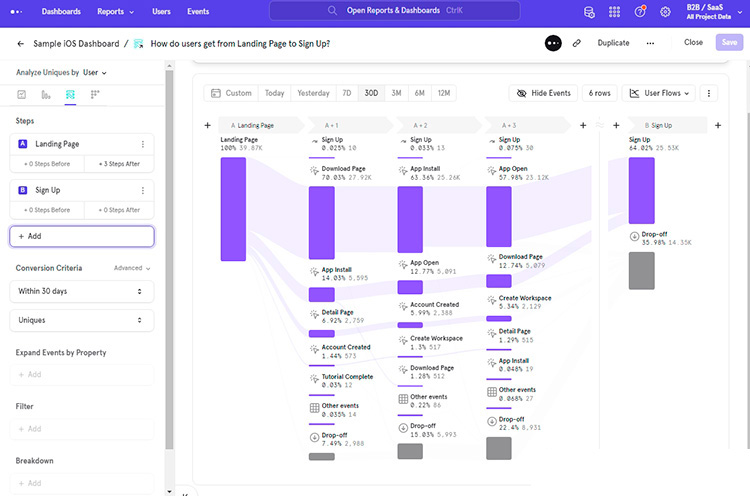Open Landing Page step options menu

click(x=143, y=144)
